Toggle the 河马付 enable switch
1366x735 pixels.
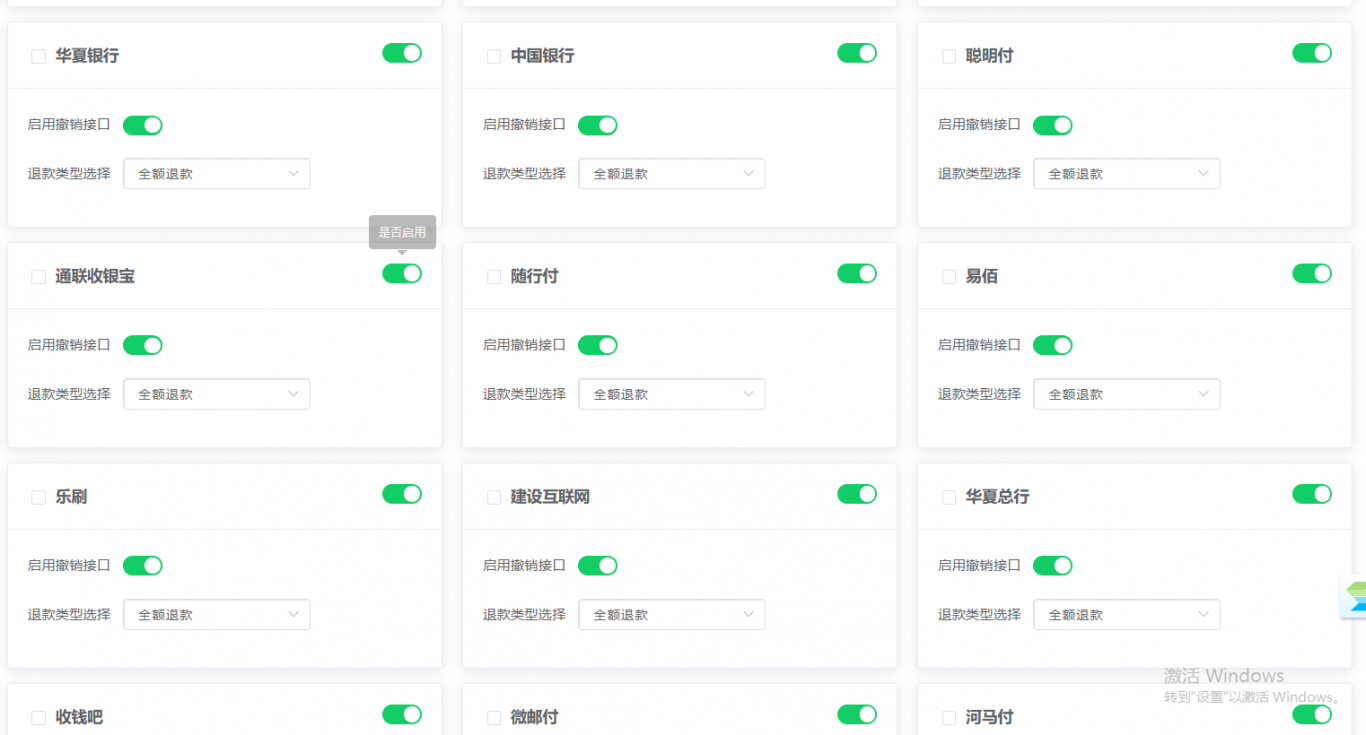[x=1312, y=714]
